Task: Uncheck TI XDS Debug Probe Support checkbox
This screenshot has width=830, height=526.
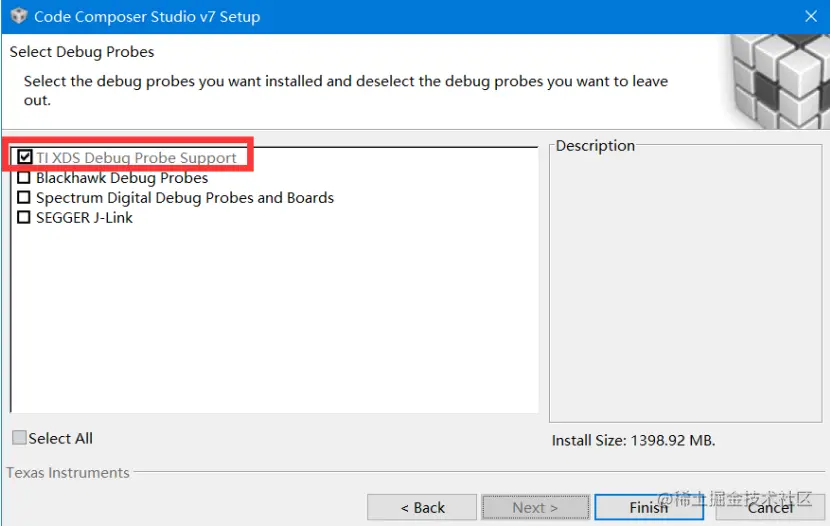Action: click(24, 157)
